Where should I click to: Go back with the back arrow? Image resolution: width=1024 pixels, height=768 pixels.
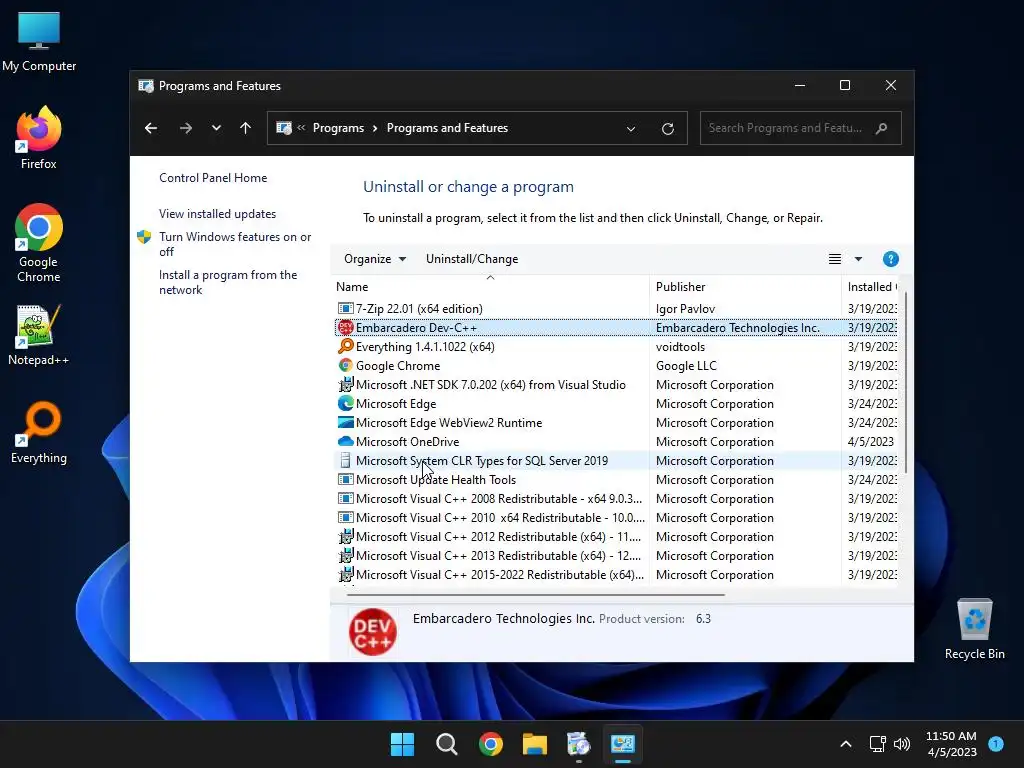click(x=151, y=128)
